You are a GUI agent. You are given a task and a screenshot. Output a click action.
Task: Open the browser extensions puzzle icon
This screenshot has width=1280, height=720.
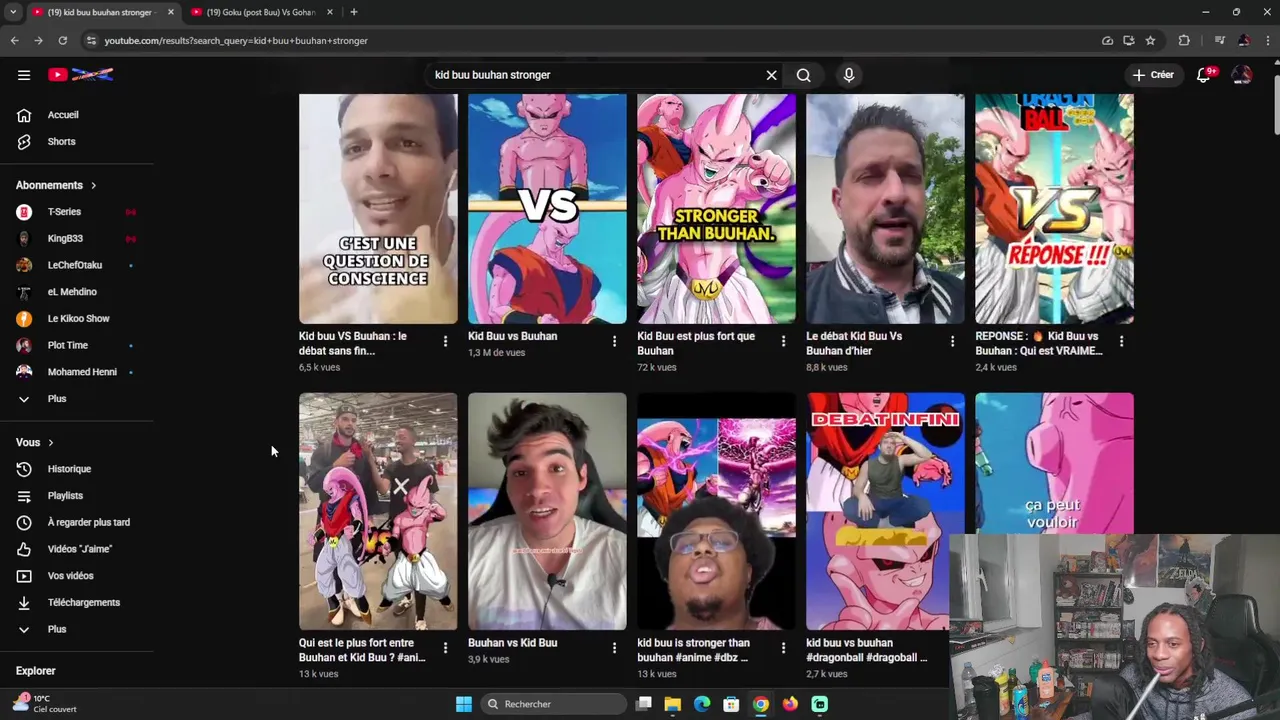pos(1184,40)
